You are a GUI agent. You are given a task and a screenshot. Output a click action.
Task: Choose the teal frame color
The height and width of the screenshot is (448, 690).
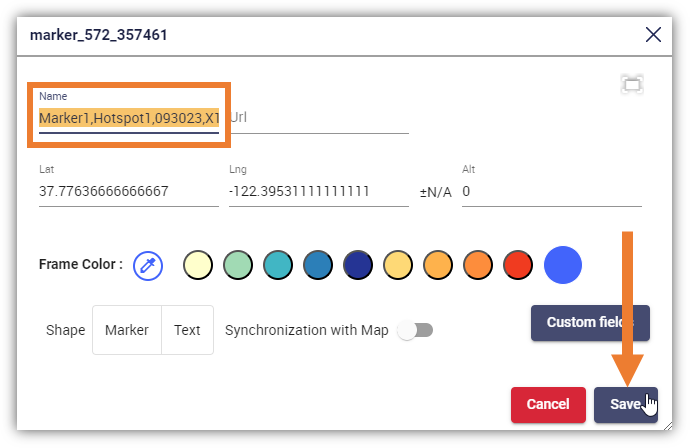click(x=278, y=265)
